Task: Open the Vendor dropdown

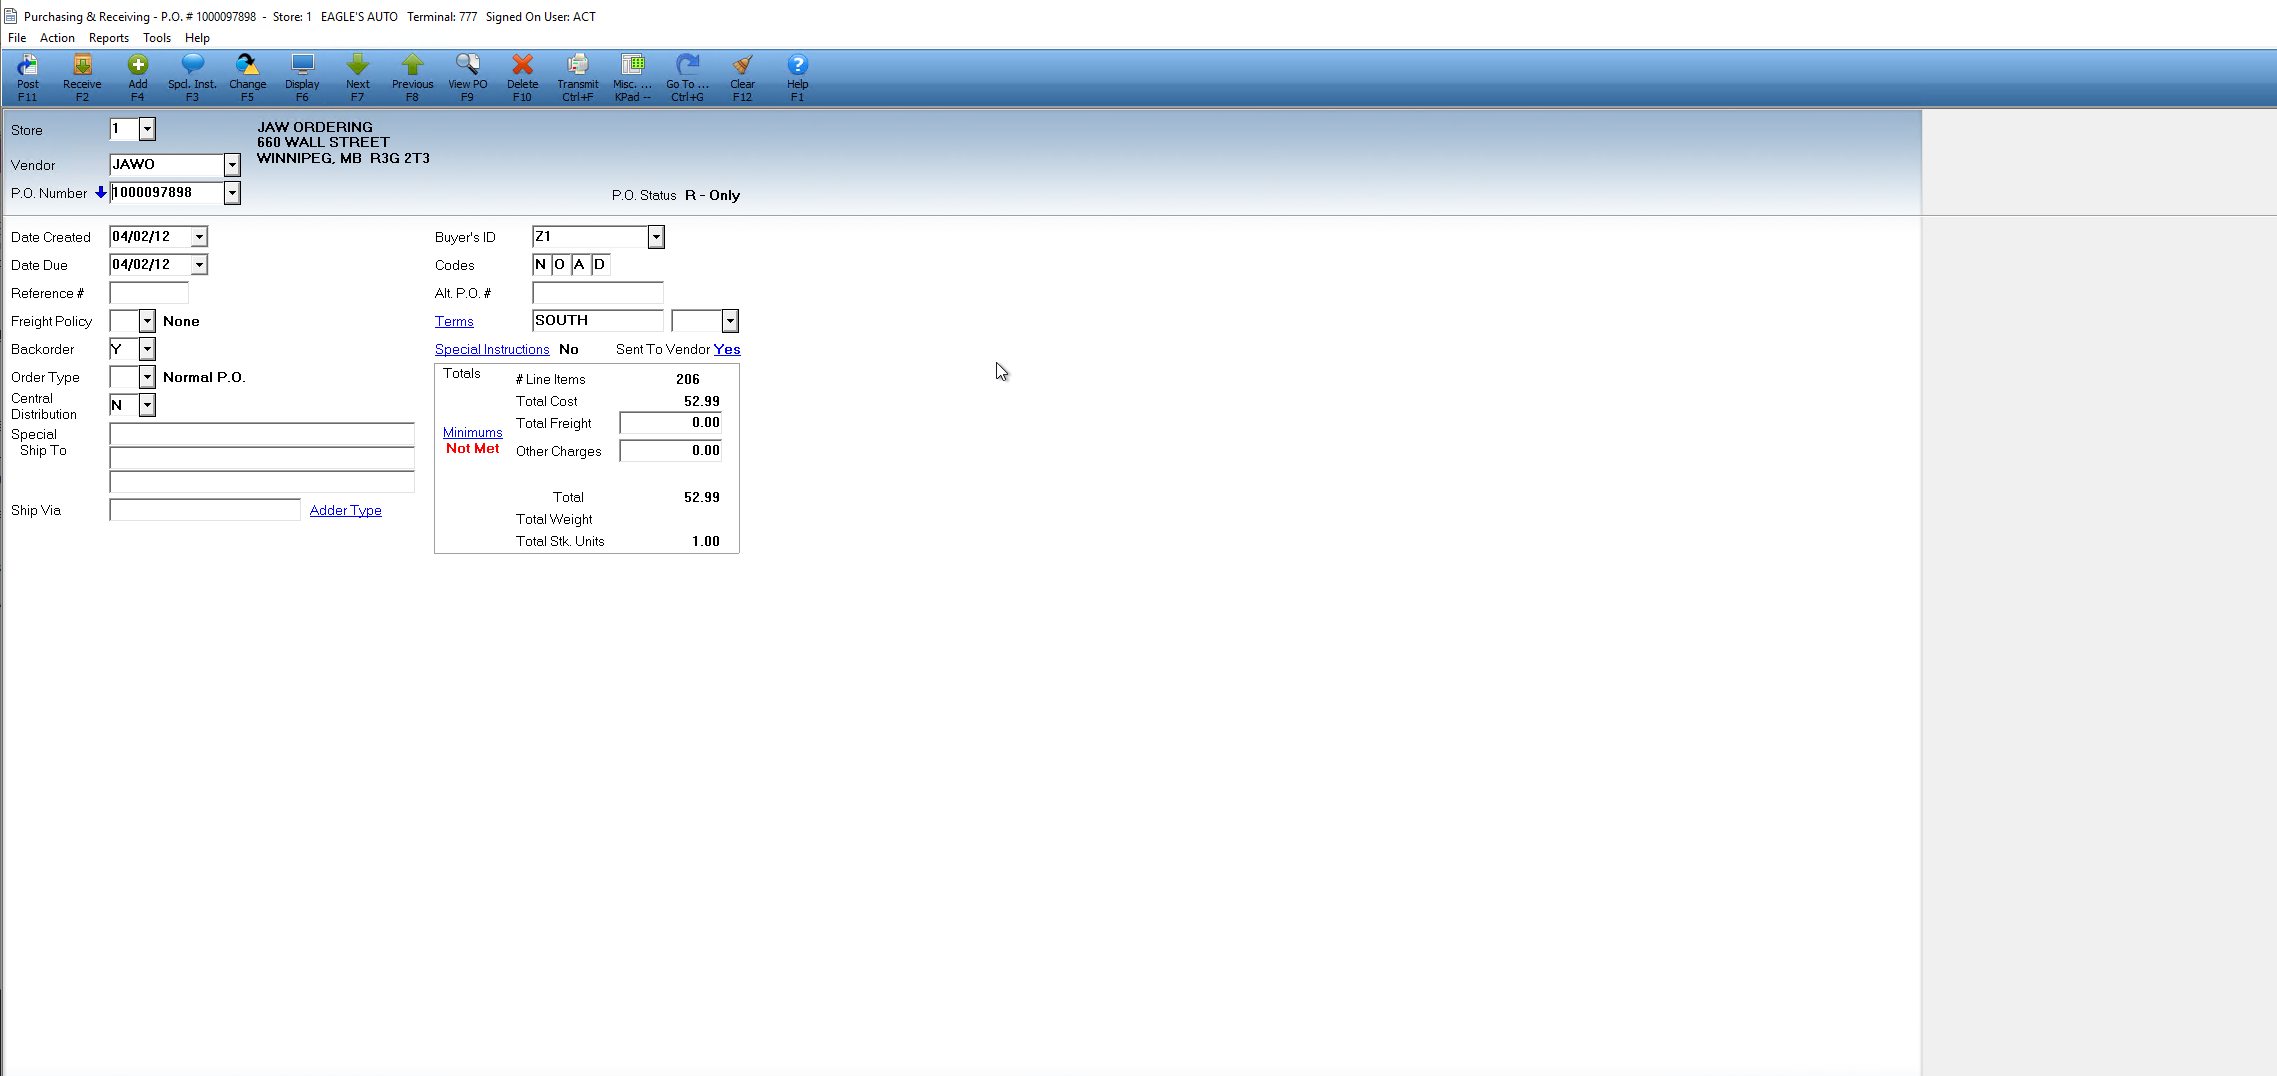Action: point(231,165)
